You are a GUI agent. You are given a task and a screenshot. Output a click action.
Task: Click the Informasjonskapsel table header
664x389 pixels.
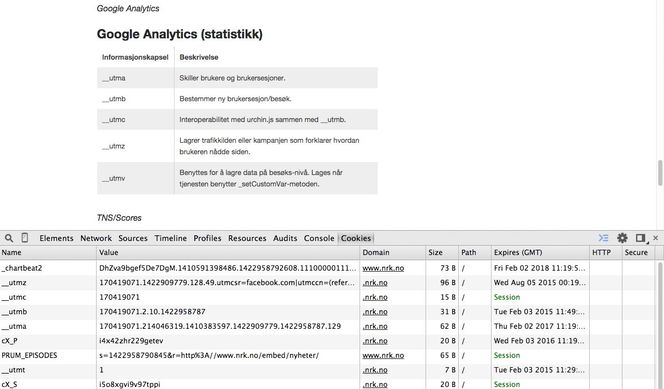point(135,57)
